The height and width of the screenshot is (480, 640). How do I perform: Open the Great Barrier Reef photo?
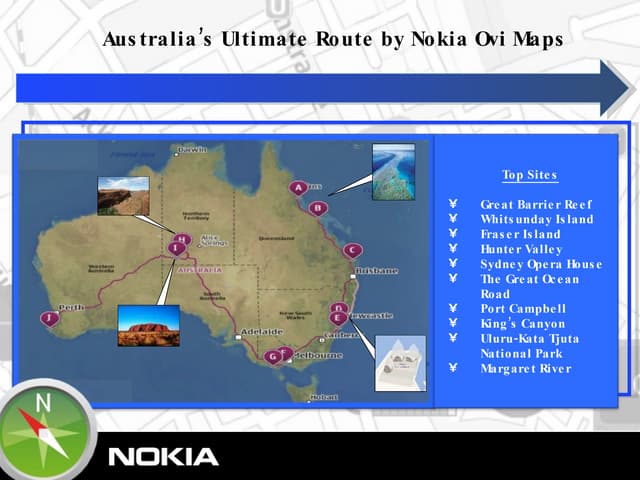[393, 172]
